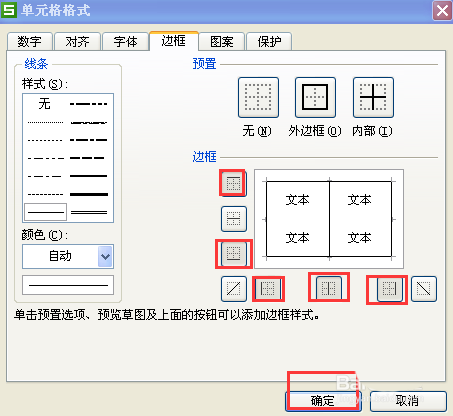This screenshot has width=453, height=416.
Task: Select the medium dash-dot line style
Action: [89, 140]
